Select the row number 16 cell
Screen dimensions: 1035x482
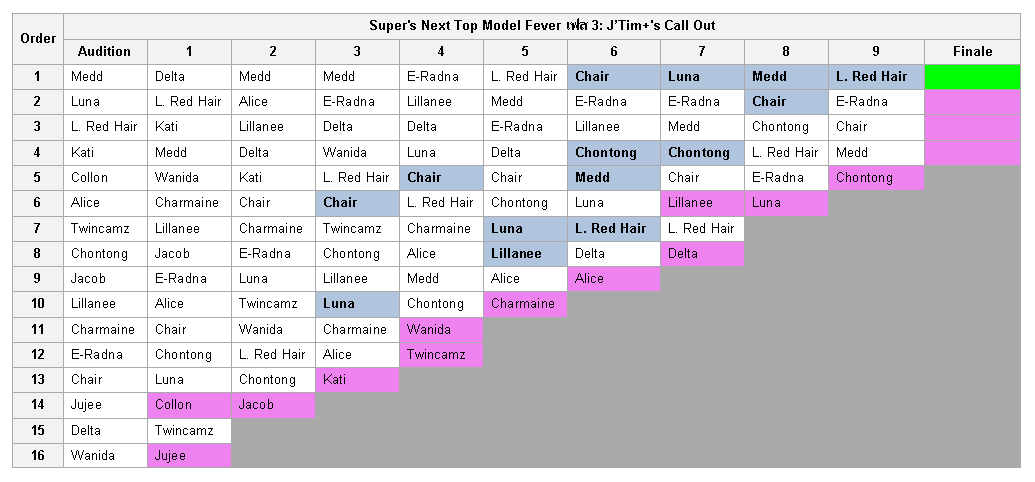pos(38,456)
